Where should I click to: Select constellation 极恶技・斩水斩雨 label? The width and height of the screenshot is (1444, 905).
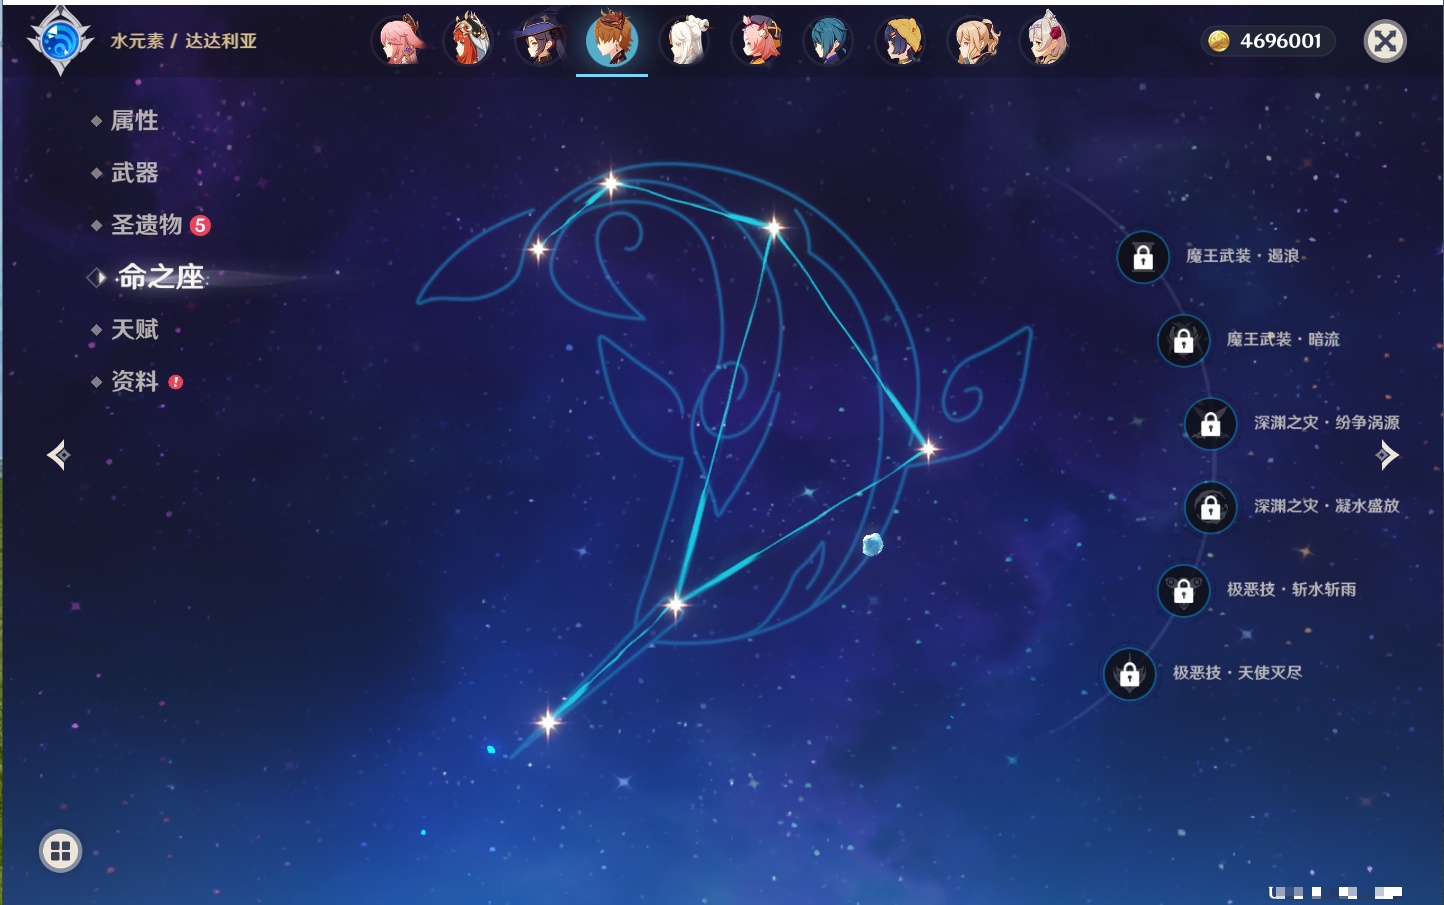click(1291, 590)
